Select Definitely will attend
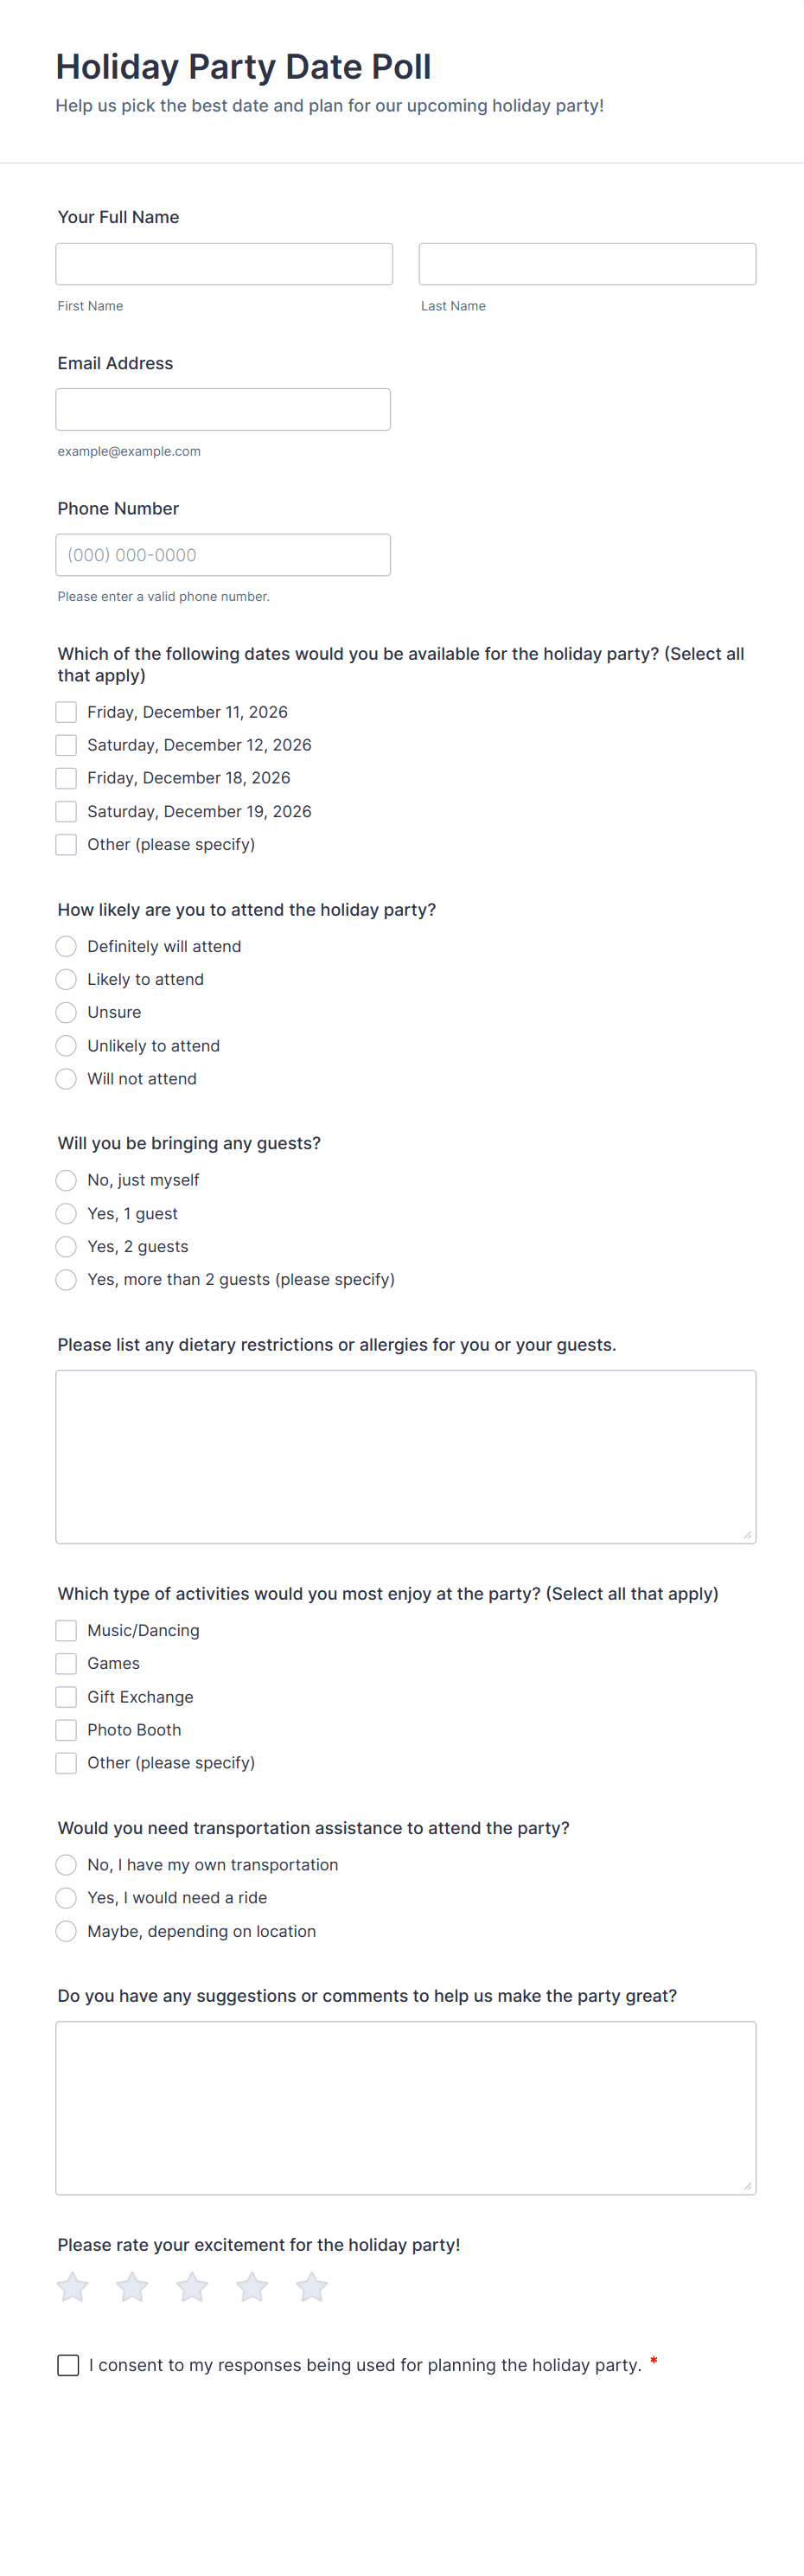The width and height of the screenshot is (804, 2576). pos(66,946)
